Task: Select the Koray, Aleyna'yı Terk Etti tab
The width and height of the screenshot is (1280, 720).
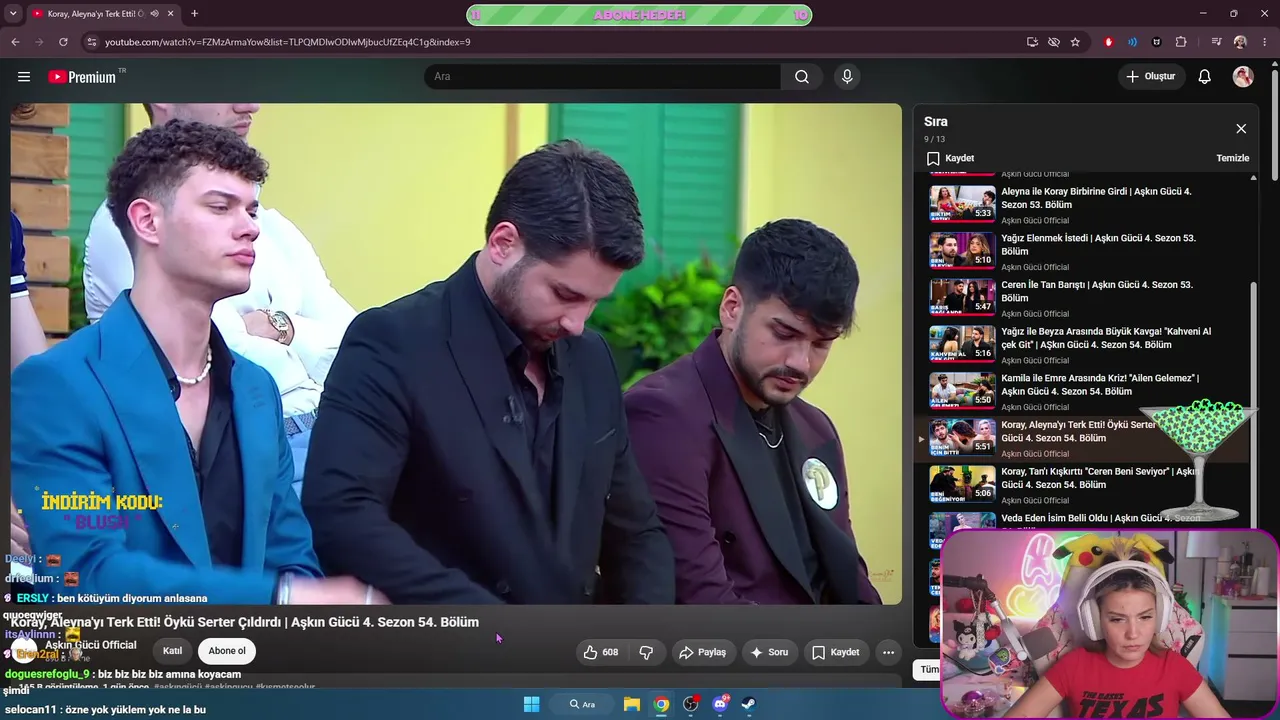Action: (95, 14)
